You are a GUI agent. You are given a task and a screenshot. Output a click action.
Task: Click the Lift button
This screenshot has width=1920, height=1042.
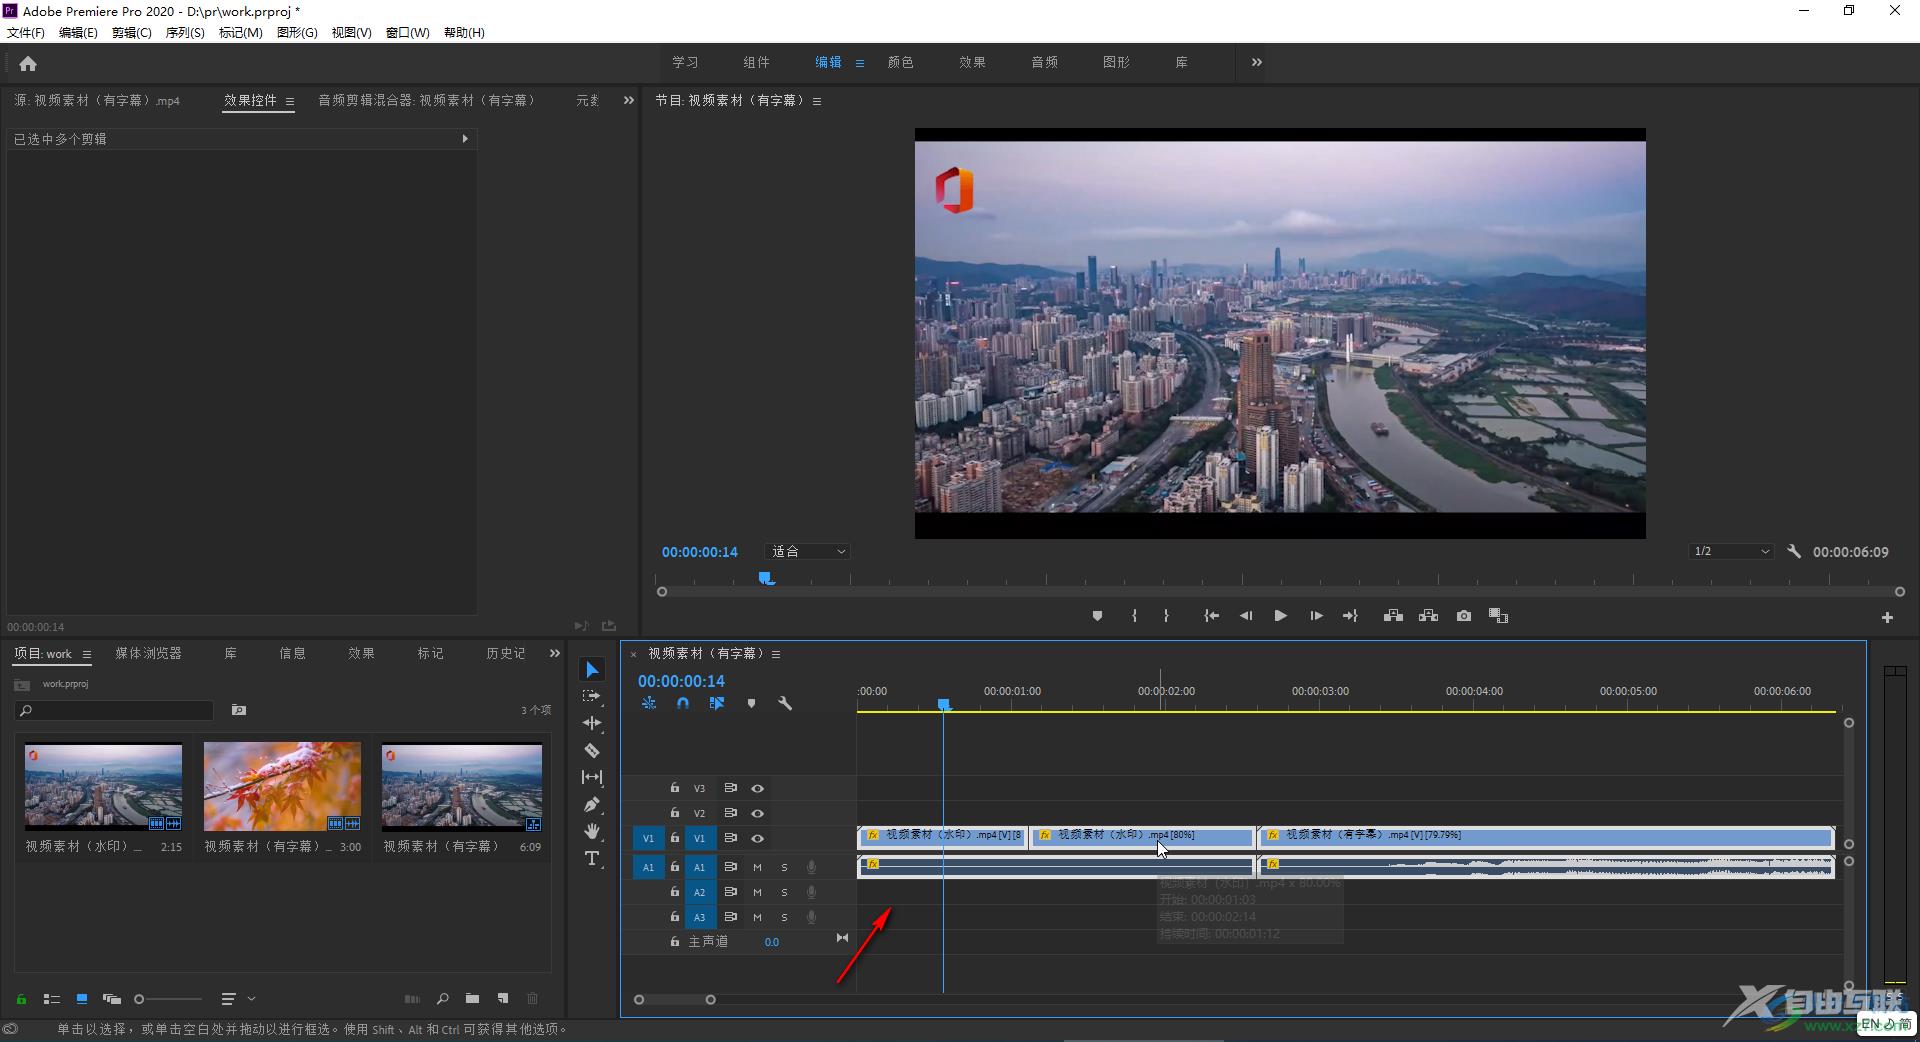1393,616
